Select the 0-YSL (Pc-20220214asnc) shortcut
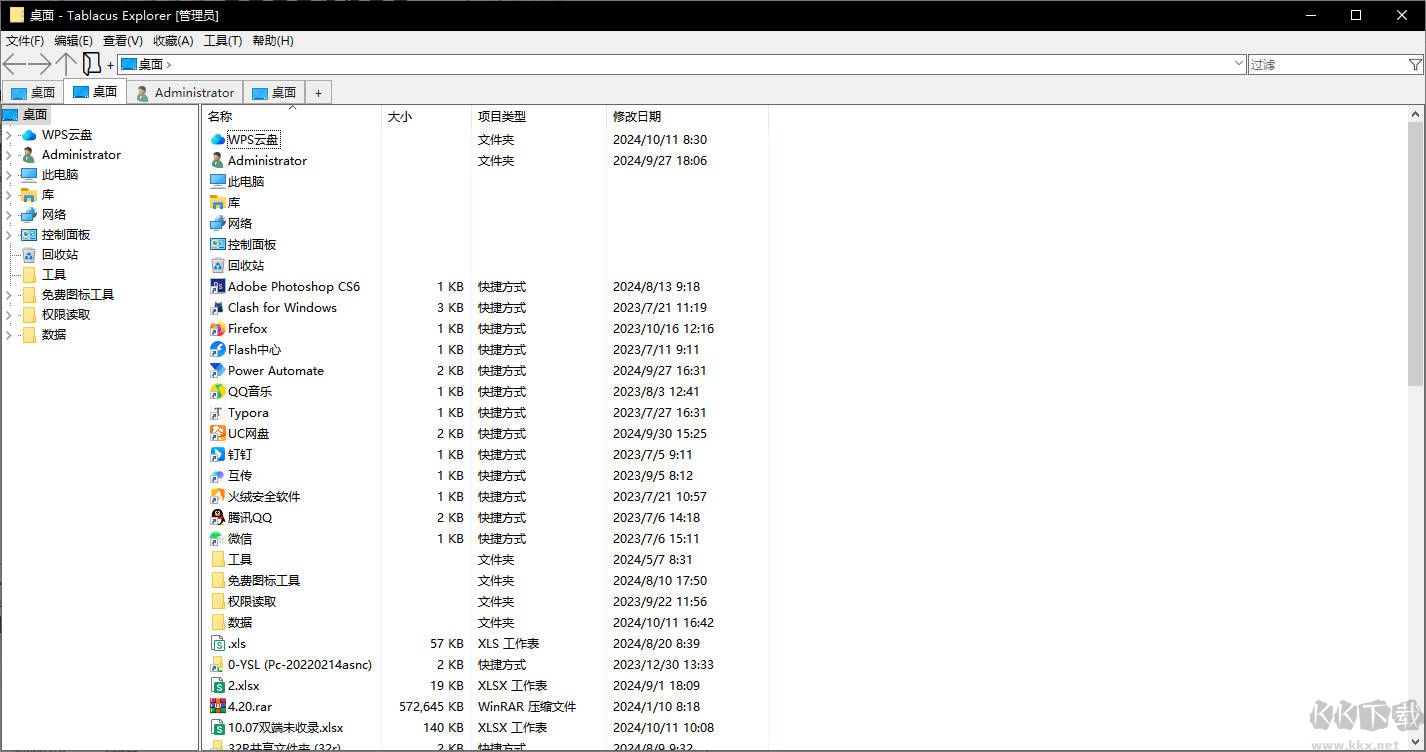This screenshot has height=752, width=1426. coord(299,665)
